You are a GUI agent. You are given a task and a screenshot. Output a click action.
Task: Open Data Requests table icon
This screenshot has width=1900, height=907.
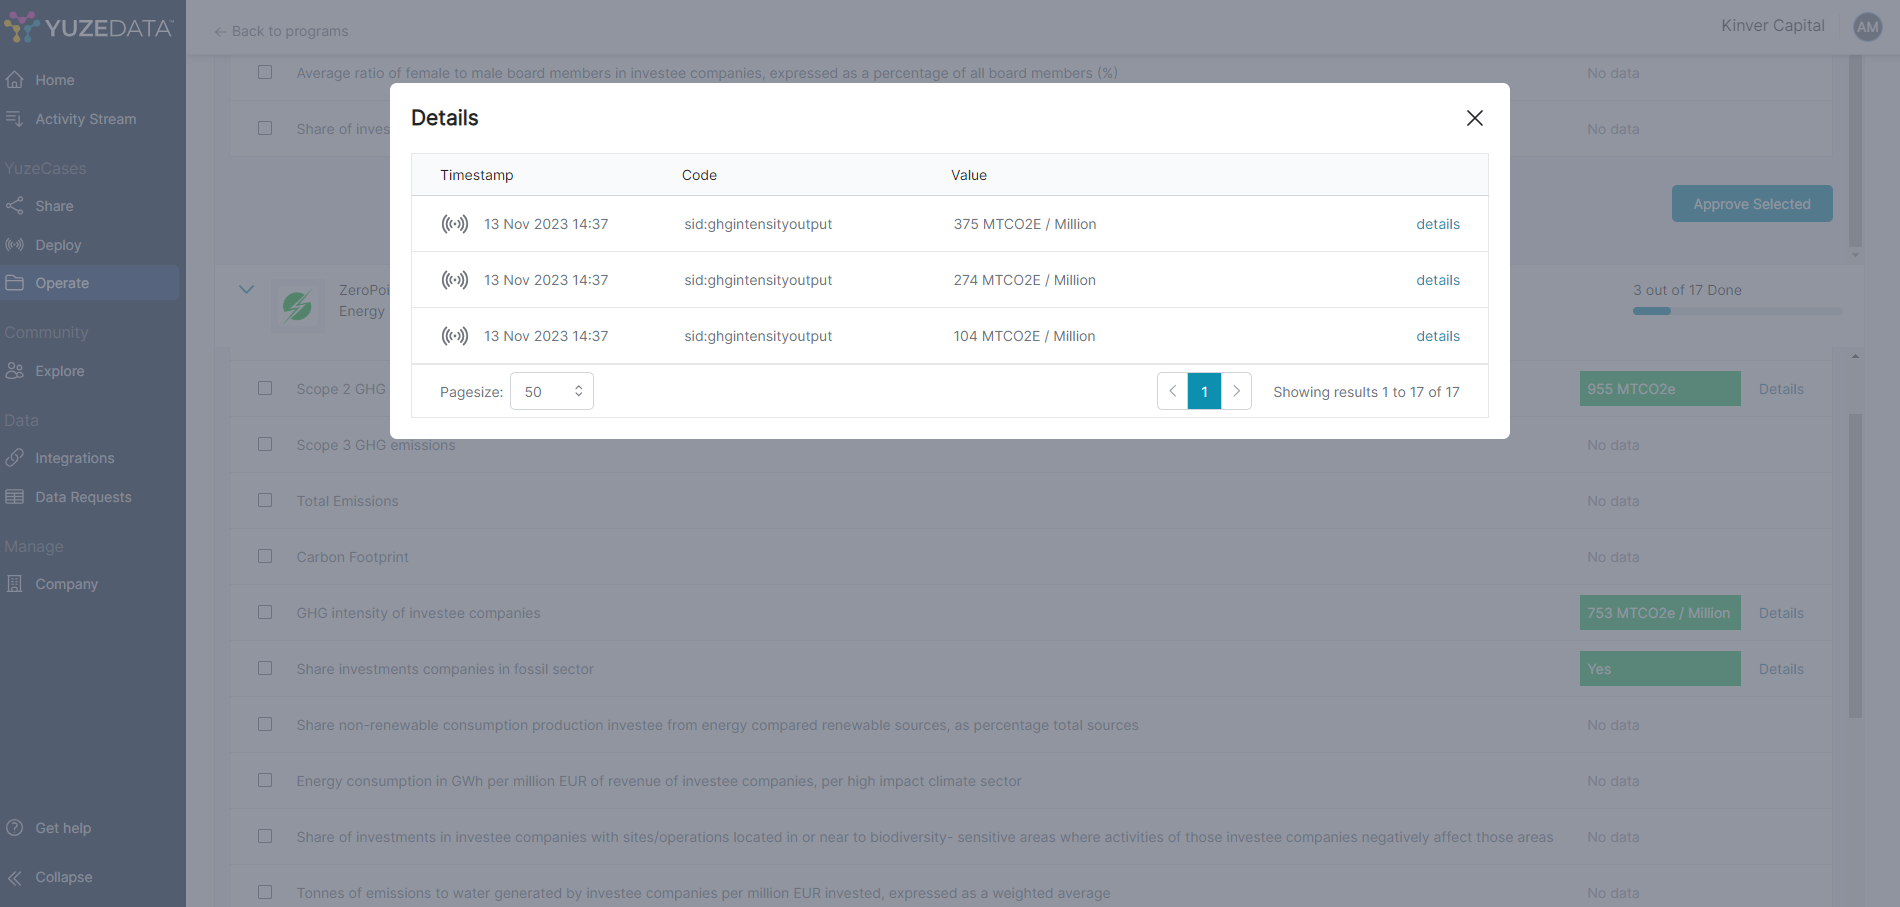pyautogui.click(x=15, y=497)
